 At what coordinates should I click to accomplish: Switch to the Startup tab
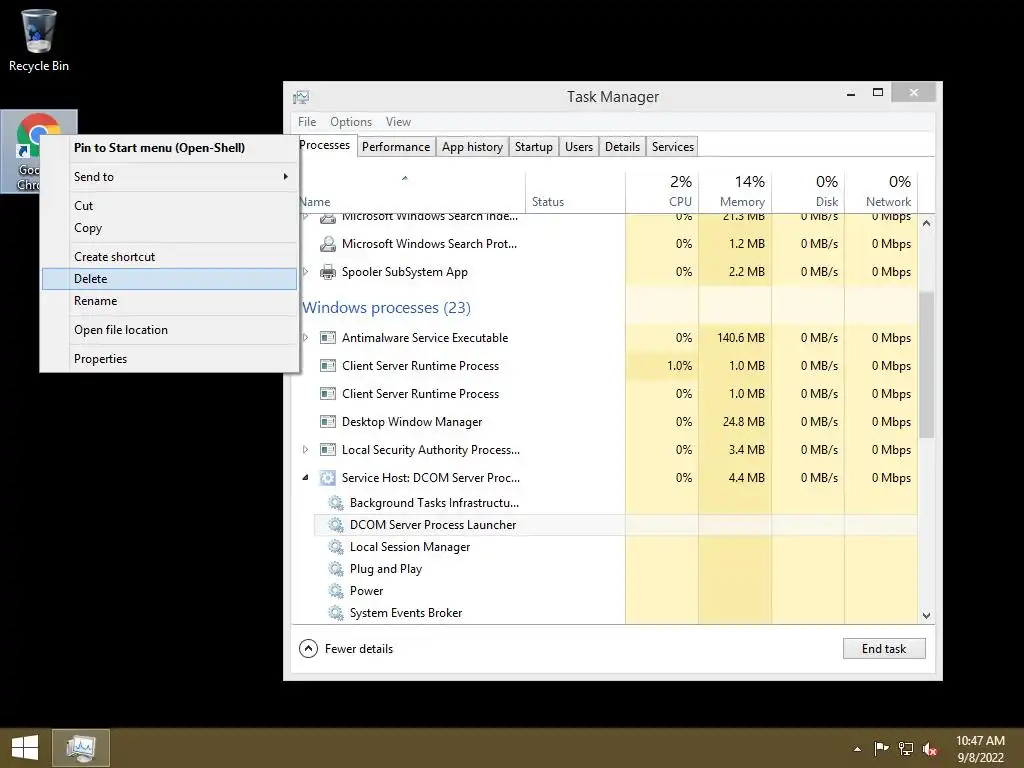point(534,147)
